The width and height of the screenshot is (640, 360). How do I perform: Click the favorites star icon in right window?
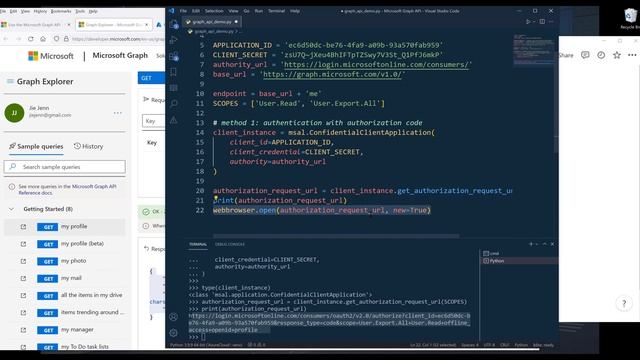point(617,55)
